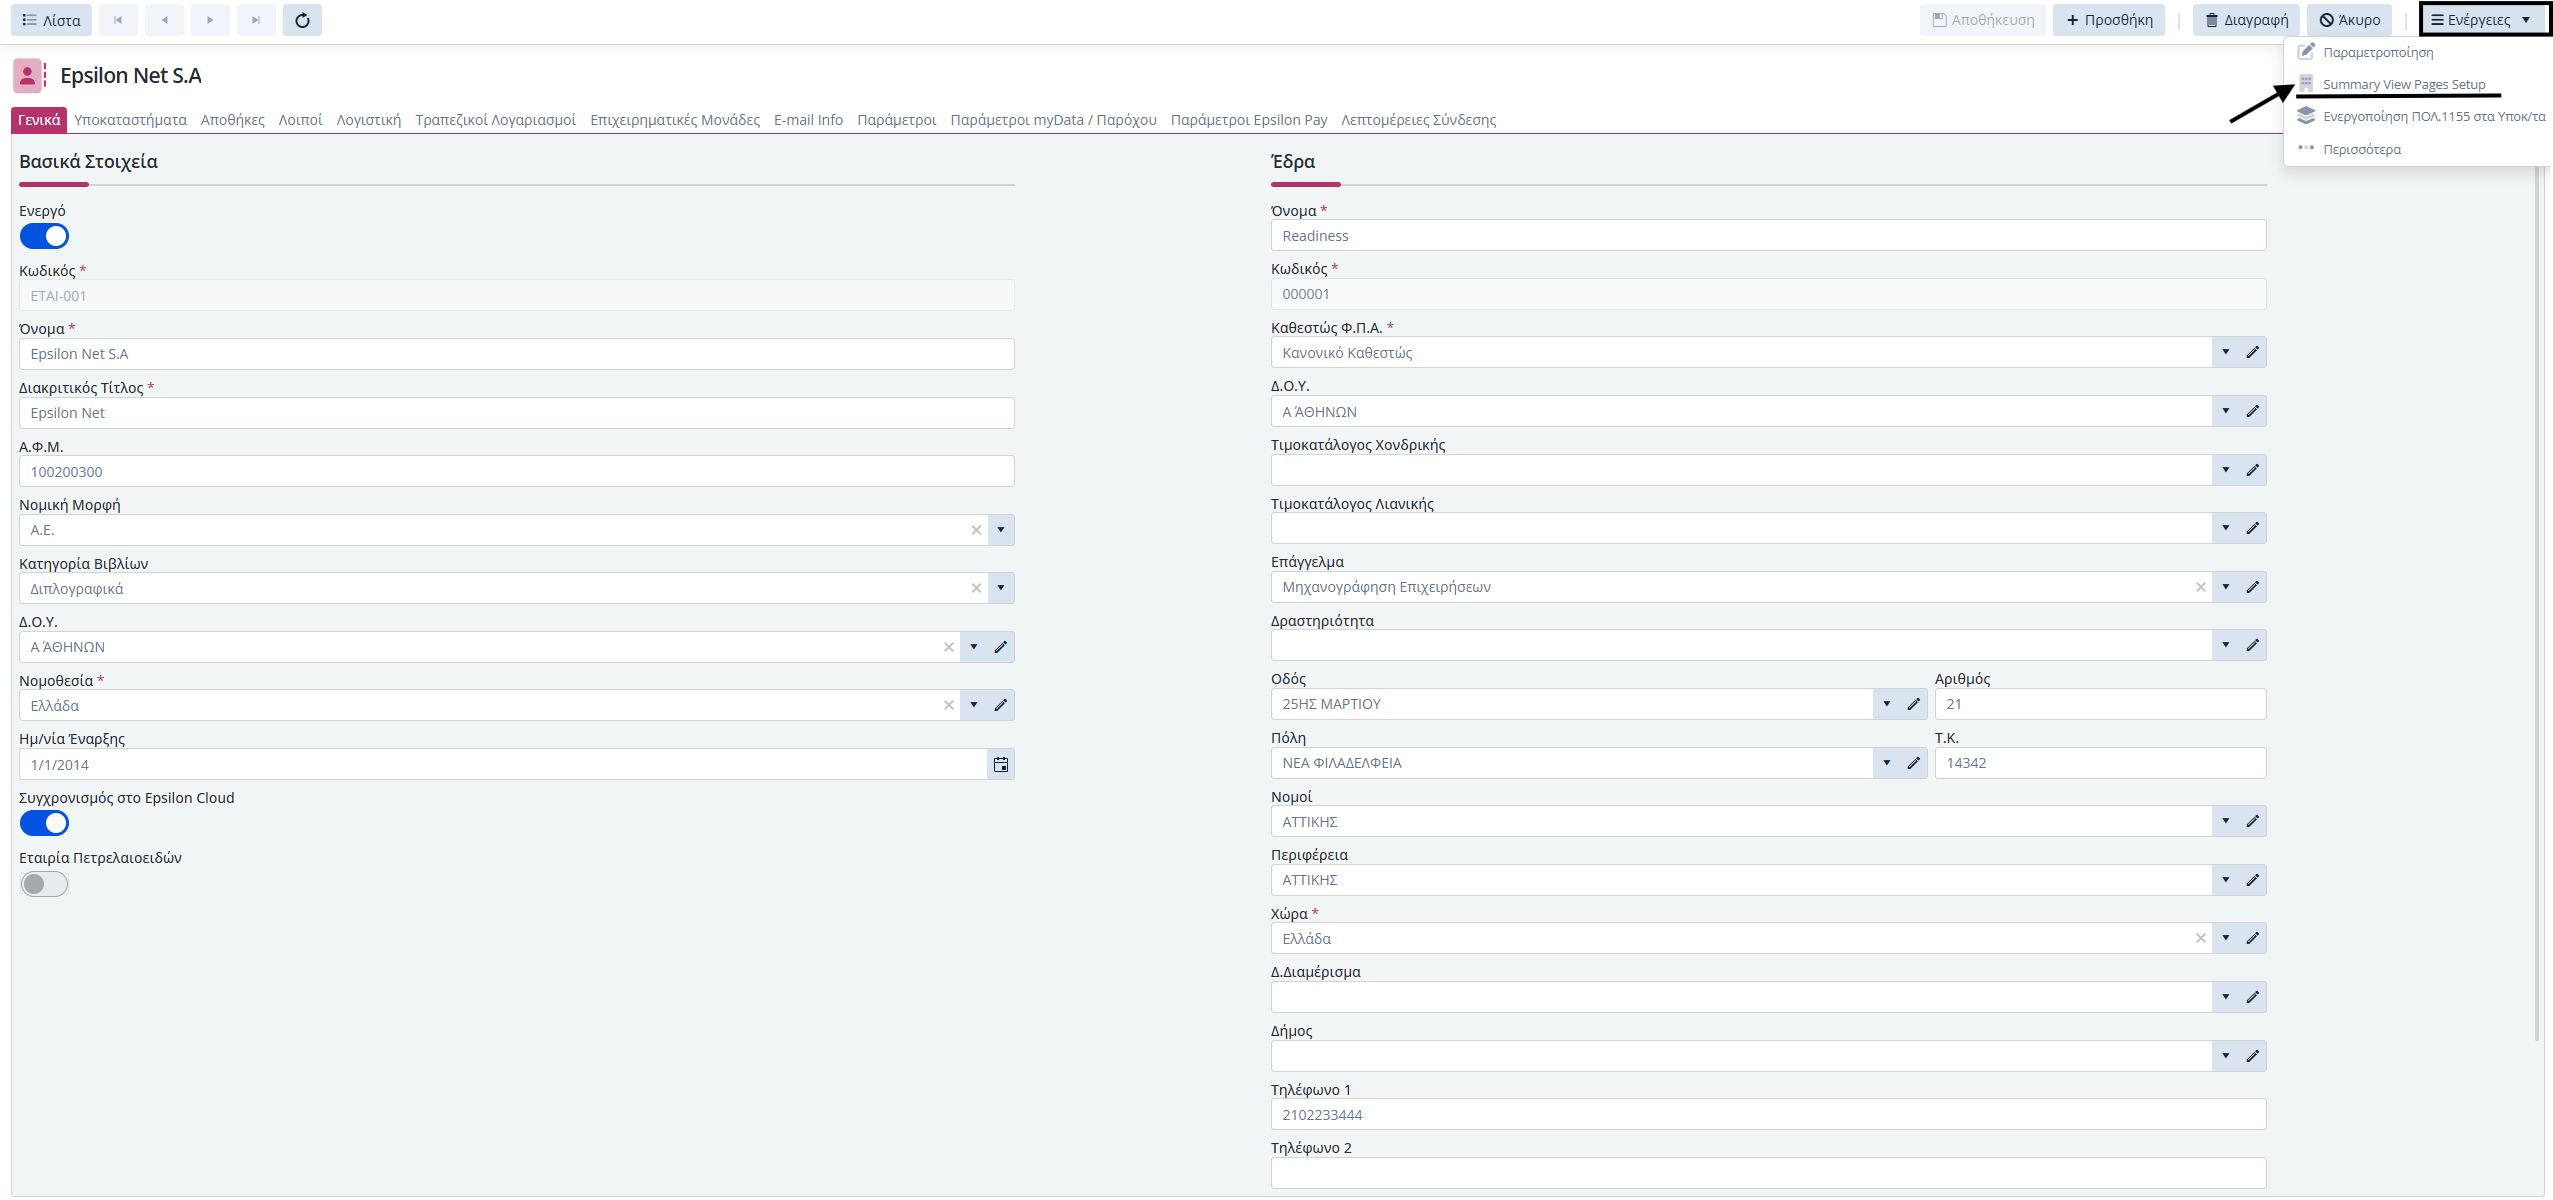Edit Νομοί pencil icon
The height and width of the screenshot is (1200, 2553).
2252,821
